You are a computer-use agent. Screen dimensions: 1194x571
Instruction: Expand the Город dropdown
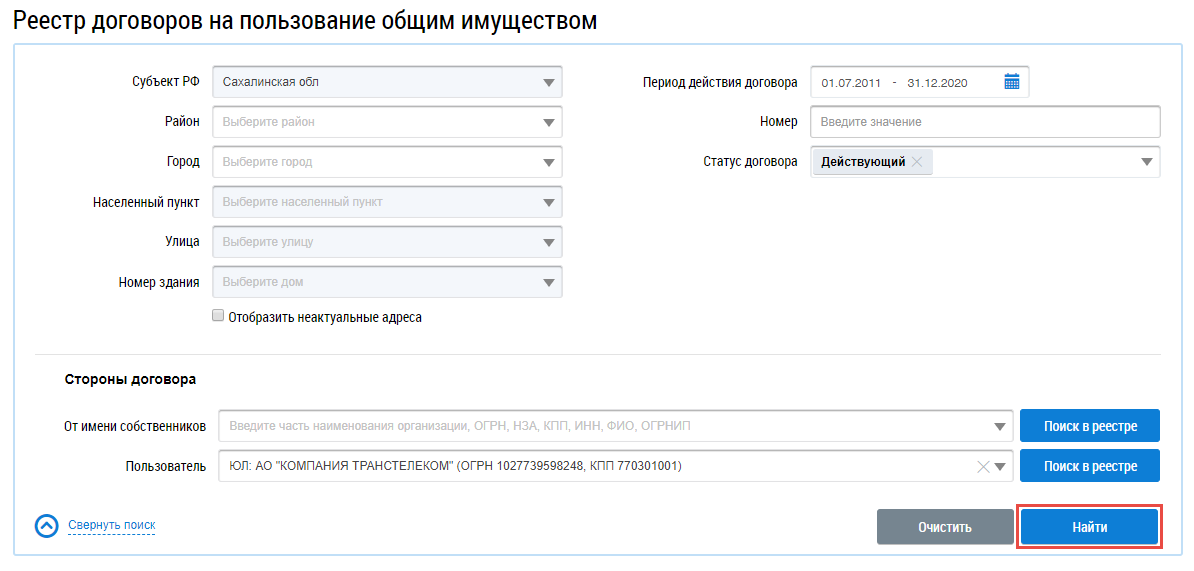pos(548,162)
